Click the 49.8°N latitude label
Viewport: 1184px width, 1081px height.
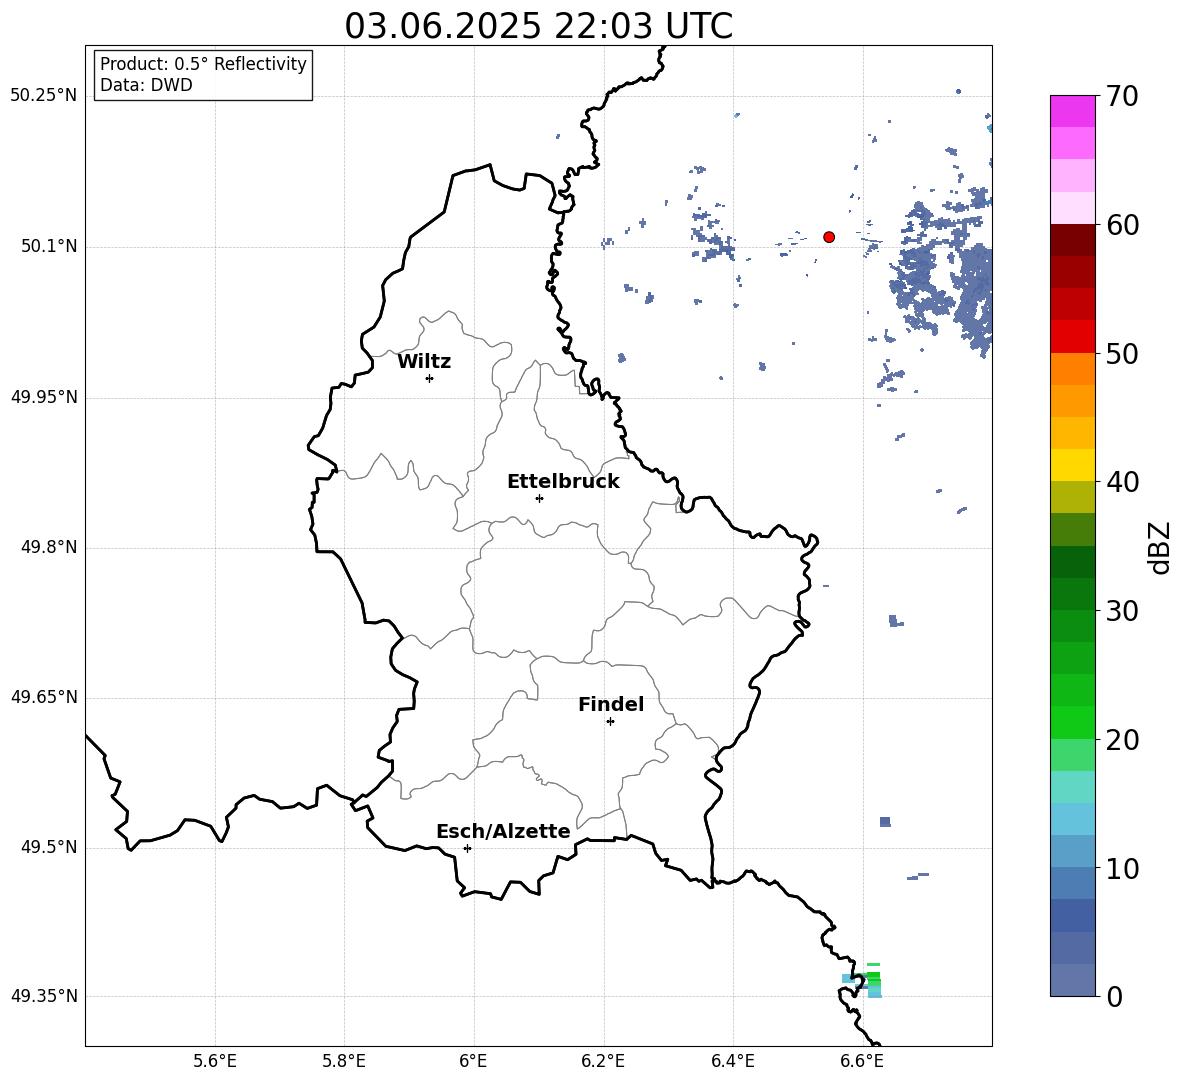click(49, 547)
